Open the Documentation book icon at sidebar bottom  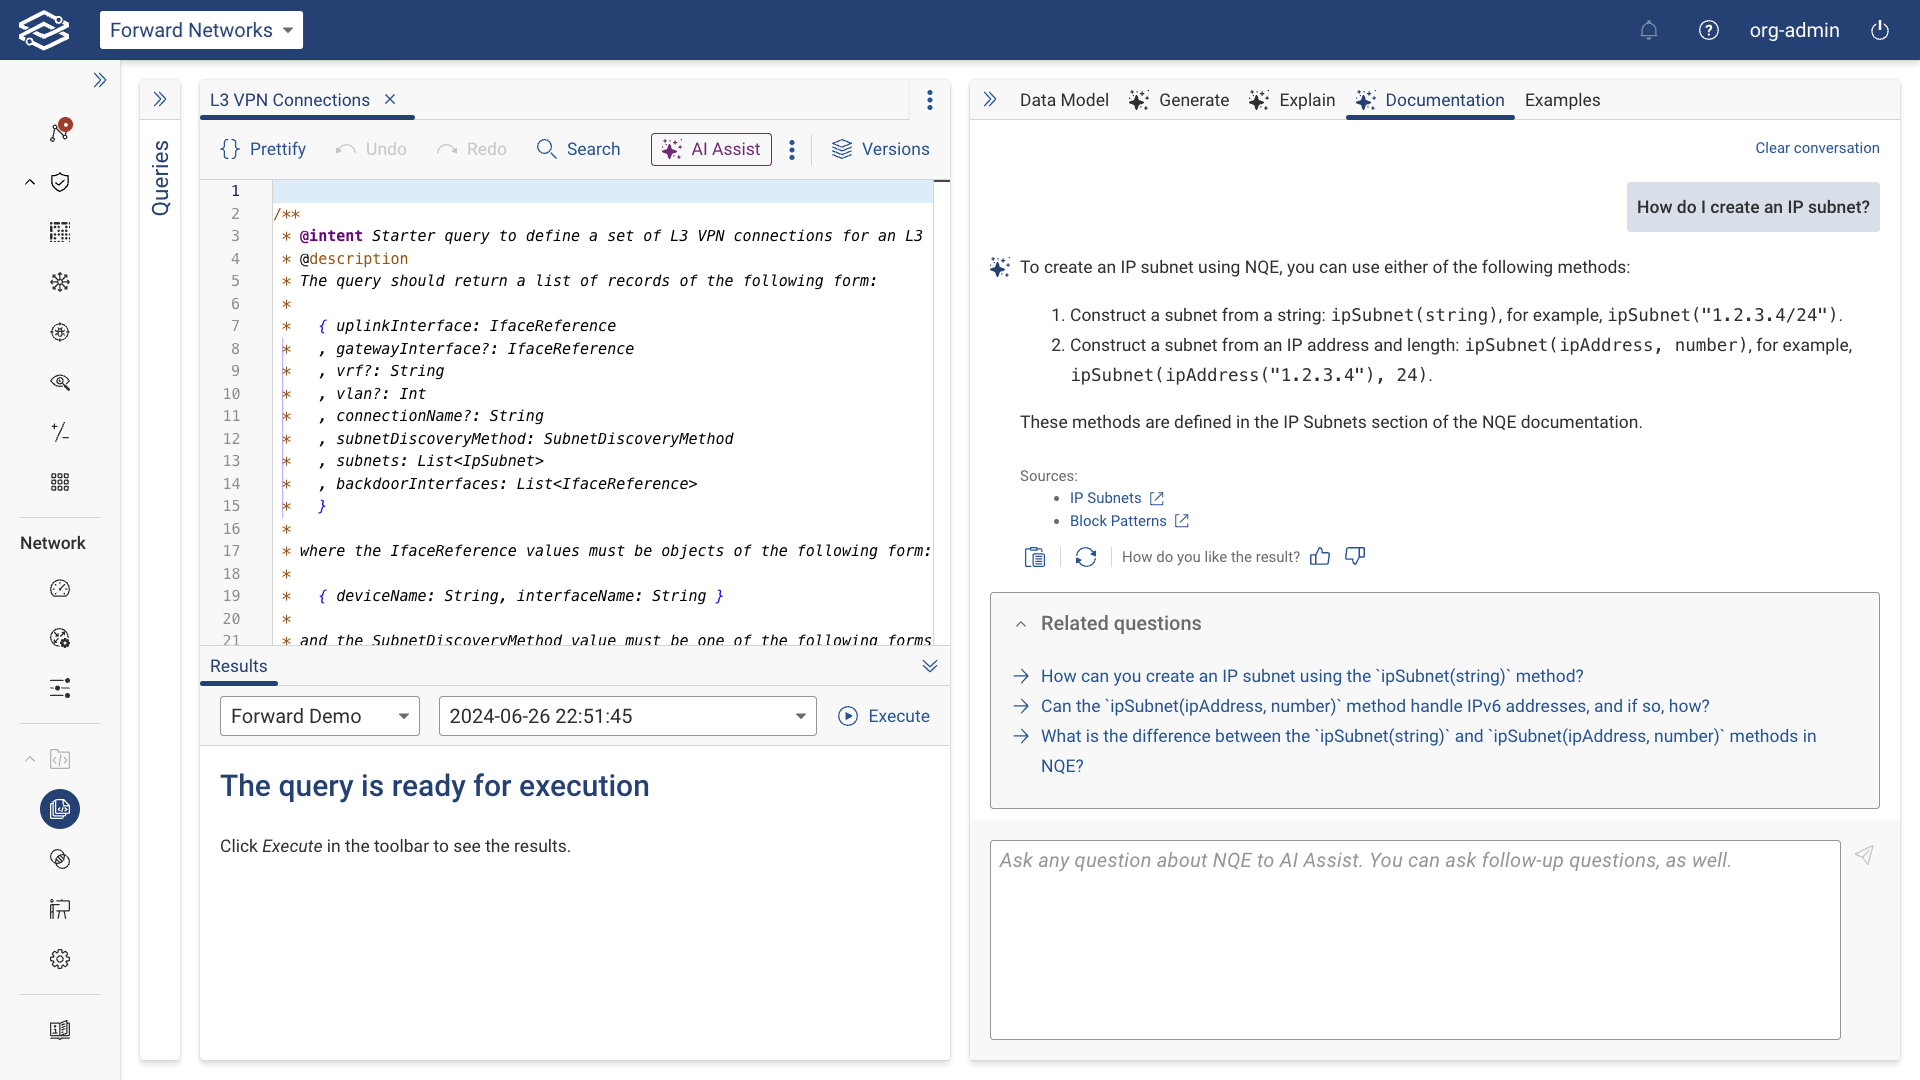pyautogui.click(x=60, y=1030)
